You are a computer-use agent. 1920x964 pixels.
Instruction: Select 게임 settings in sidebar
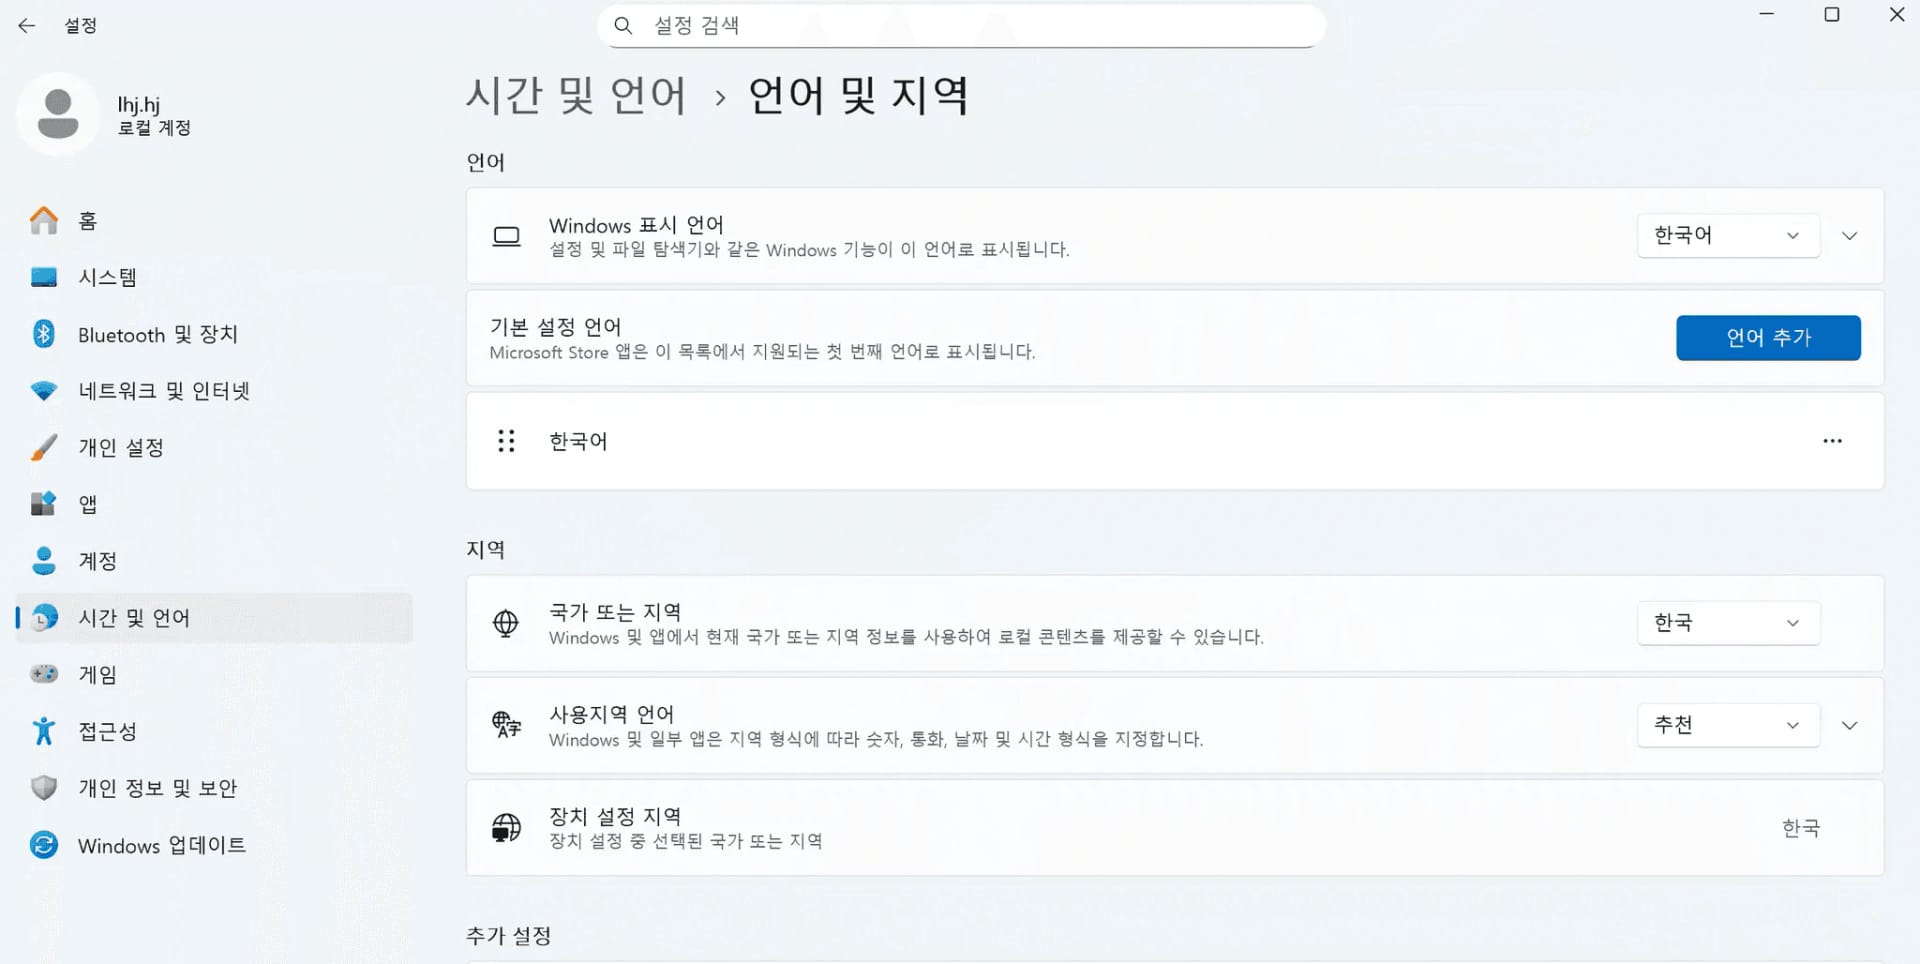pos(96,674)
